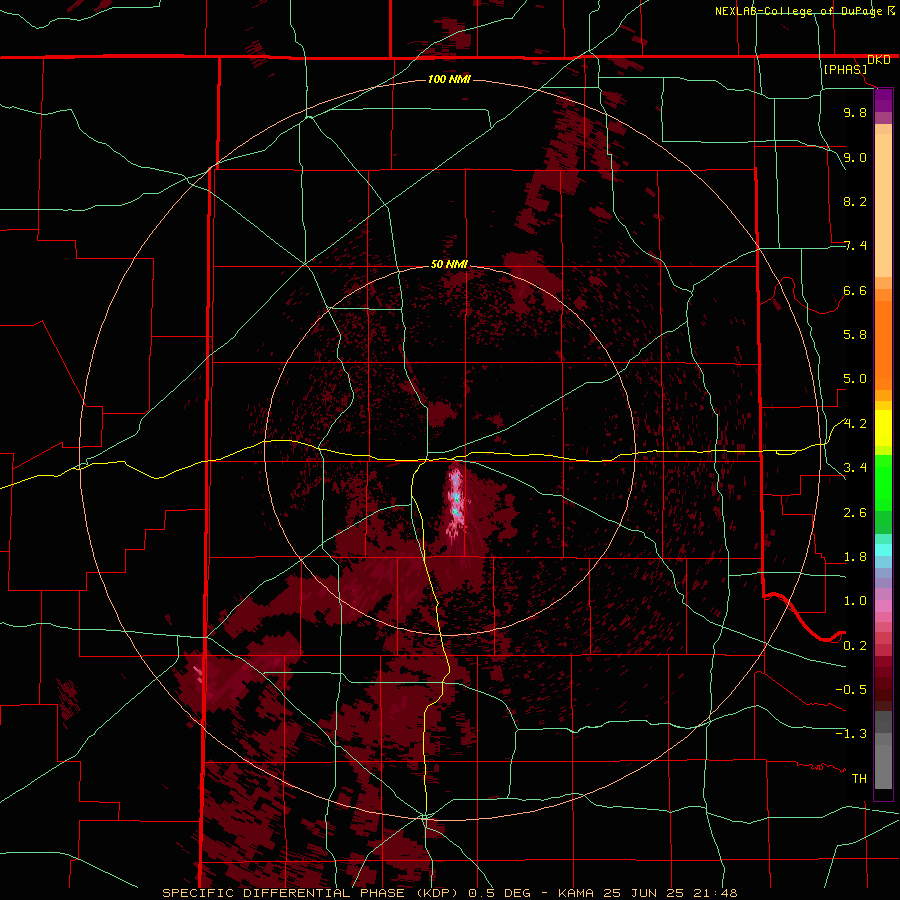The width and height of the screenshot is (900, 900).
Task: Click the -0.5 color scale value
Action: pyautogui.click(x=851, y=690)
